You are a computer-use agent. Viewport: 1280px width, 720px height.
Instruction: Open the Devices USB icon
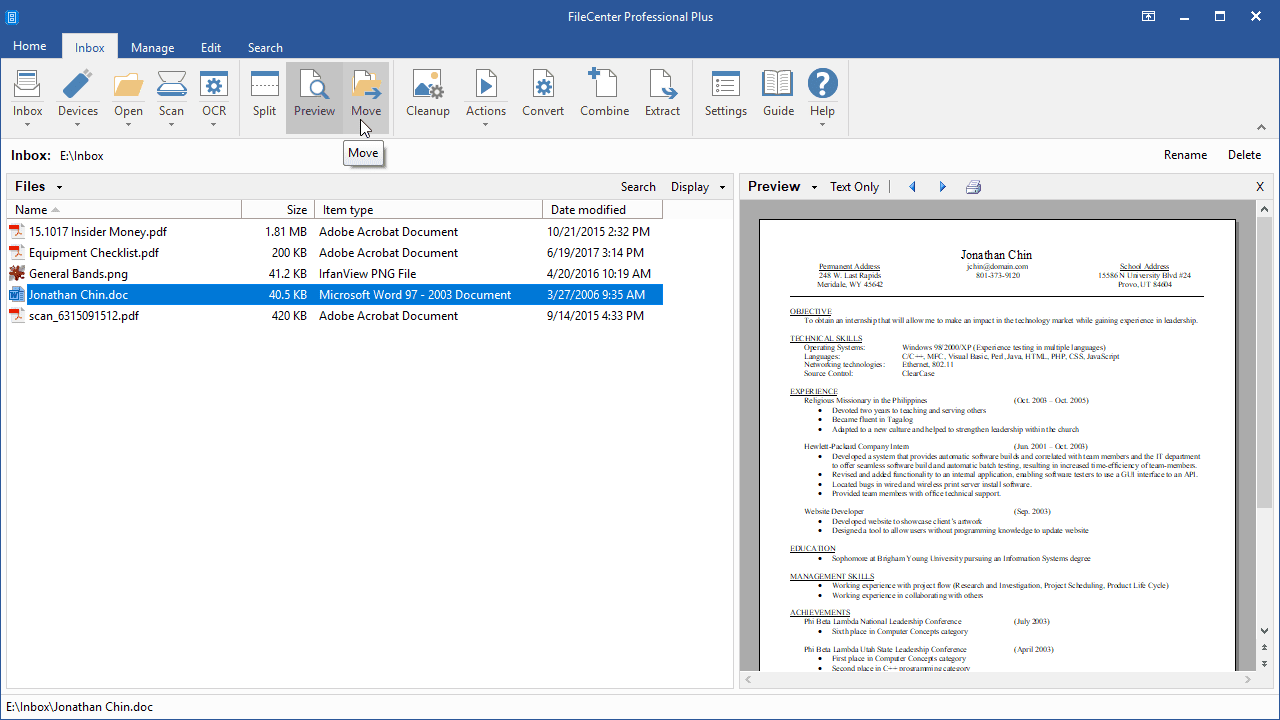tap(77, 84)
